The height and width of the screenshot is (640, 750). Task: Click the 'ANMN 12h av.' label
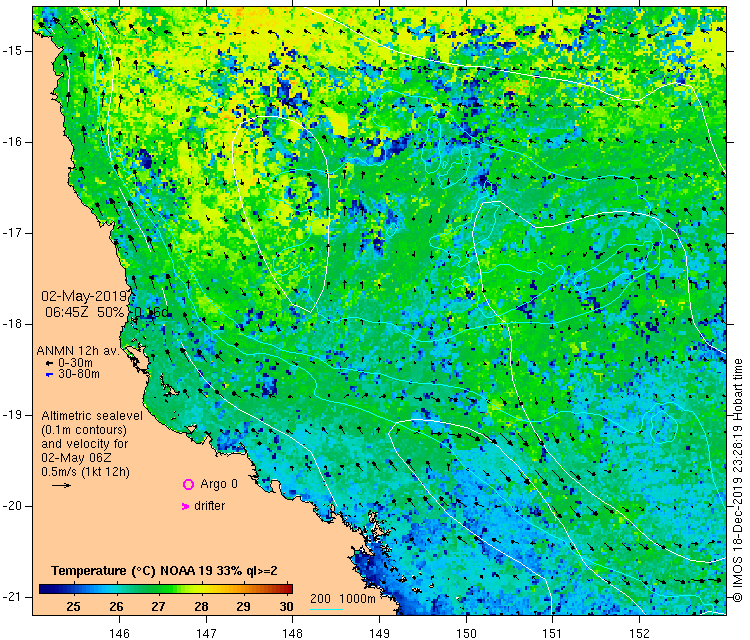click(78, 351)
